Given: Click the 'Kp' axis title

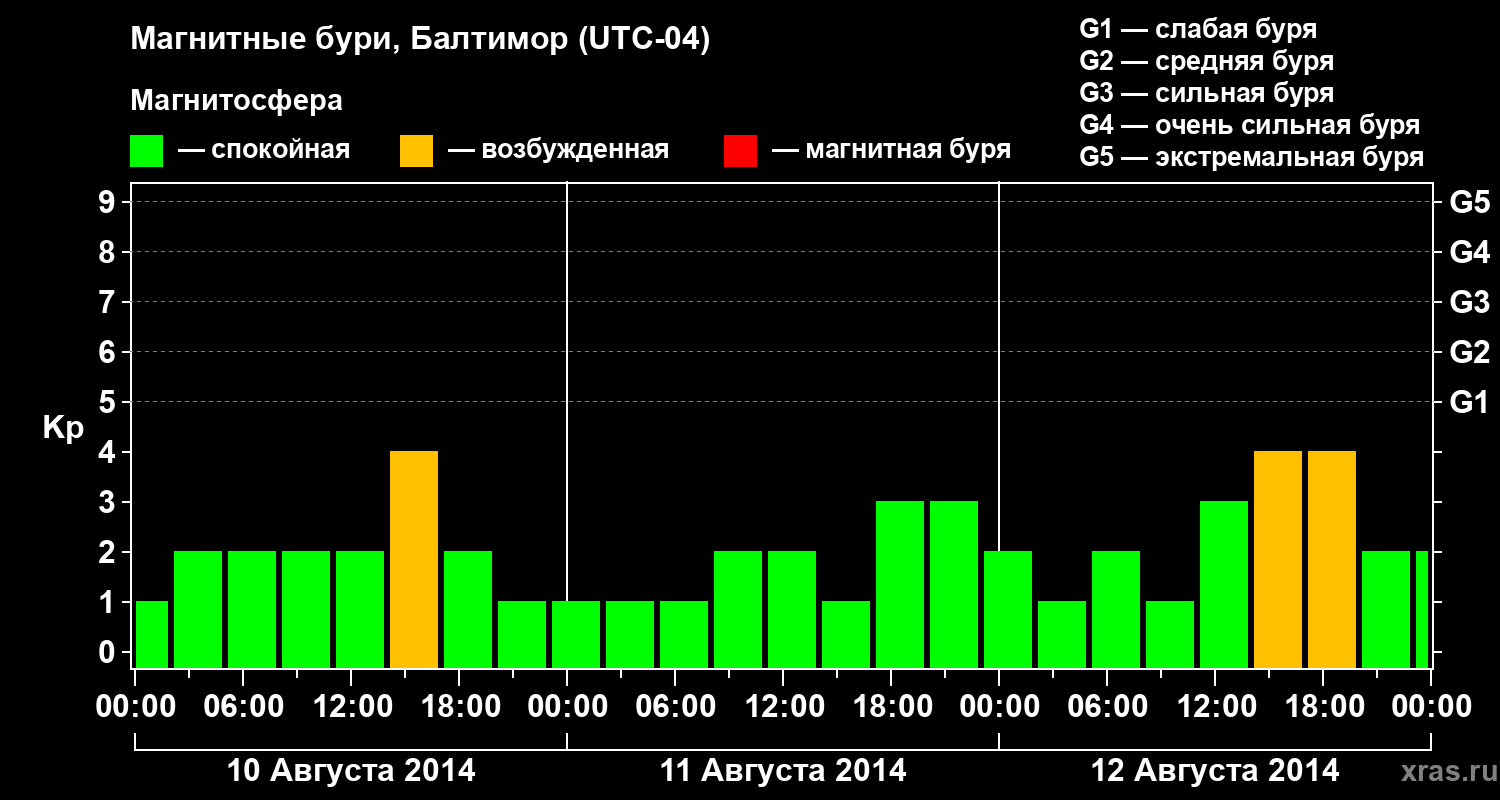Looking at the screenshot, I should [63, 428].
